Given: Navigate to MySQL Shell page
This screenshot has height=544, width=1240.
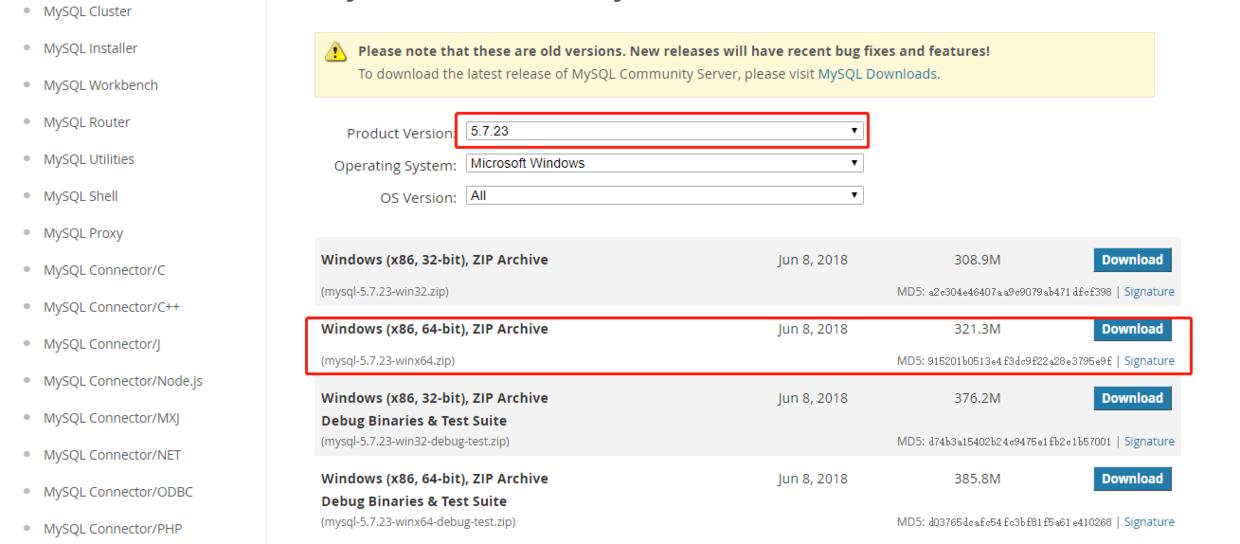Looking at the screenshot, I should 80,196.
